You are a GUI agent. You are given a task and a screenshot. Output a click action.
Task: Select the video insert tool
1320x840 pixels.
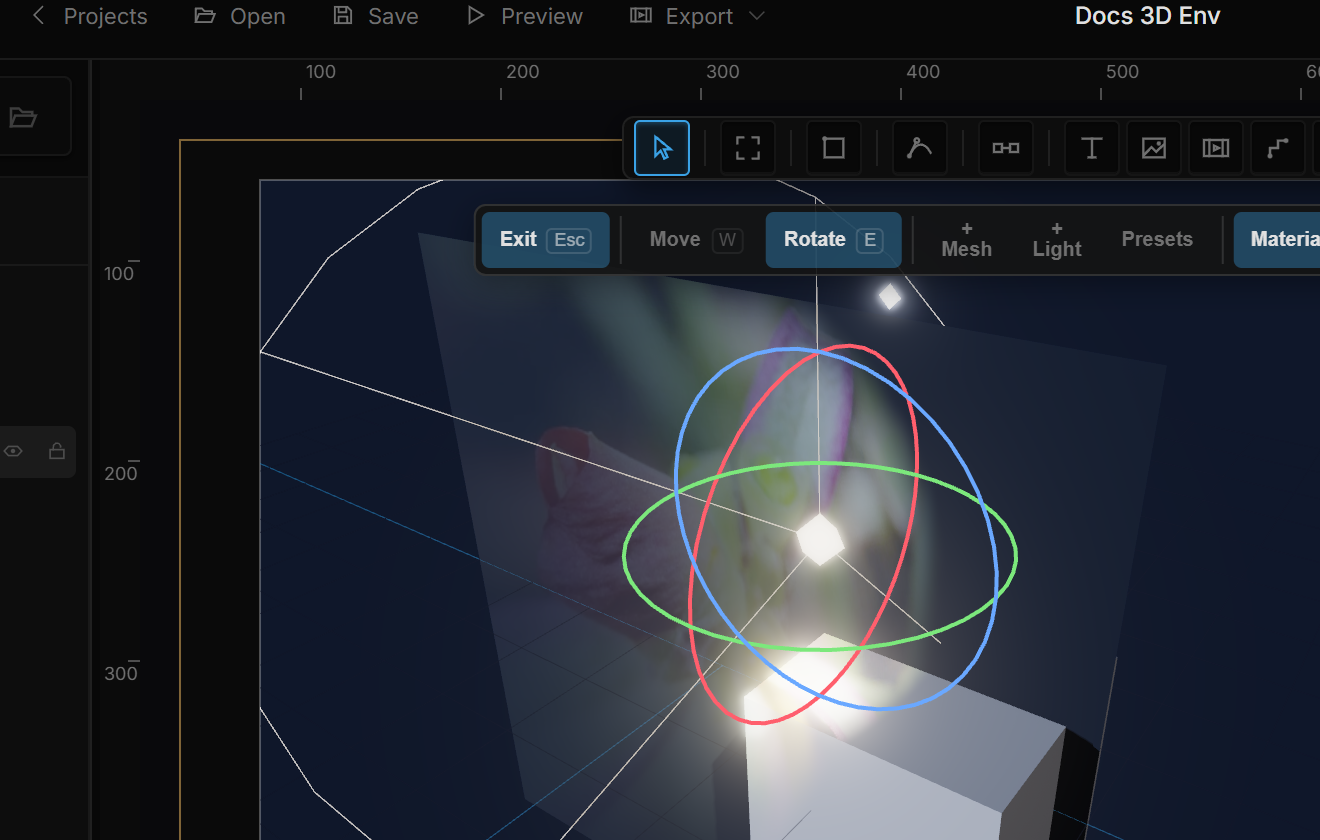click(x=1216, y=148)
